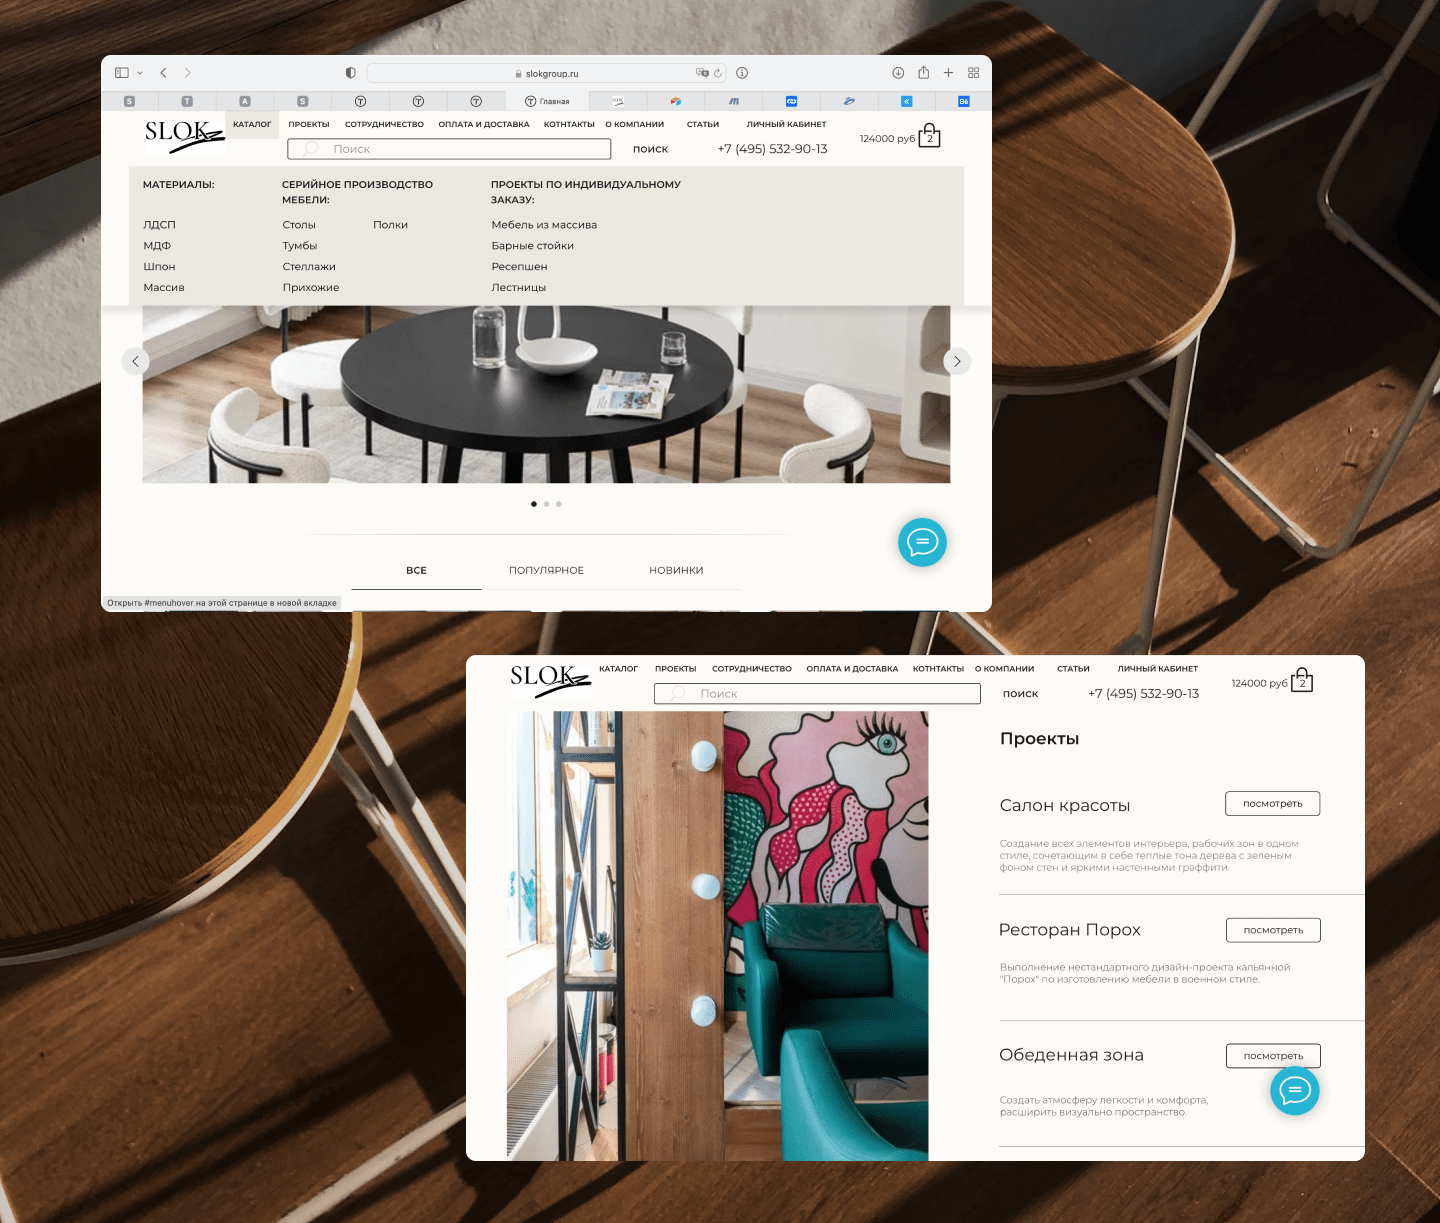1440x1223 pixels.
Task: Add a new tab with plus icon
Action: [948, 73]
